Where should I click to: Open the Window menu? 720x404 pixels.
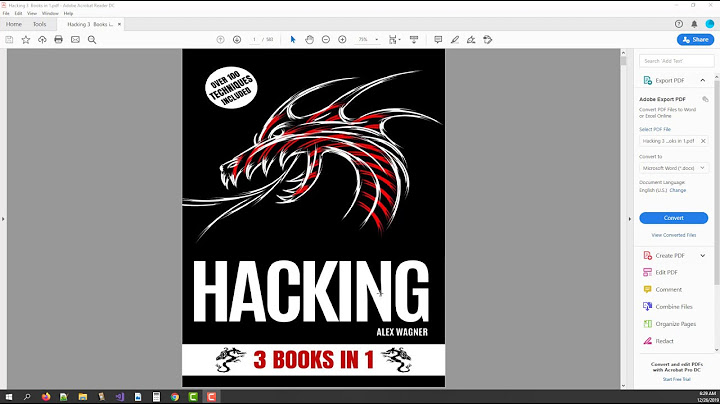coord(50,13)
